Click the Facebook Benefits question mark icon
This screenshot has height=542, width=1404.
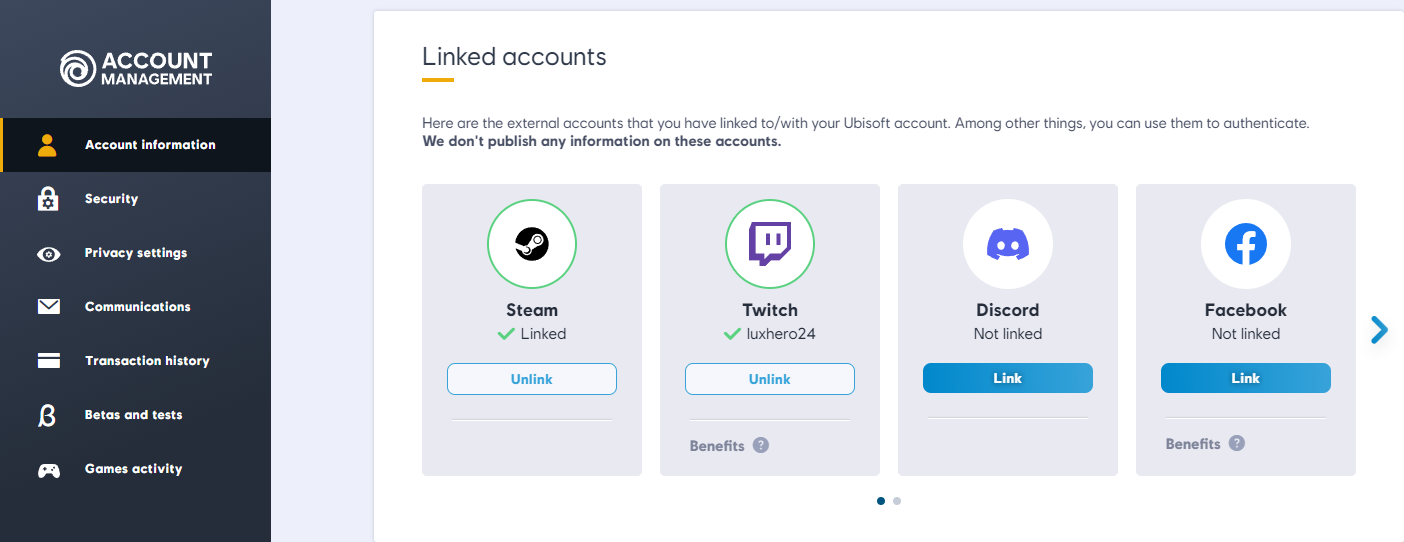(x=1237, y=443)
